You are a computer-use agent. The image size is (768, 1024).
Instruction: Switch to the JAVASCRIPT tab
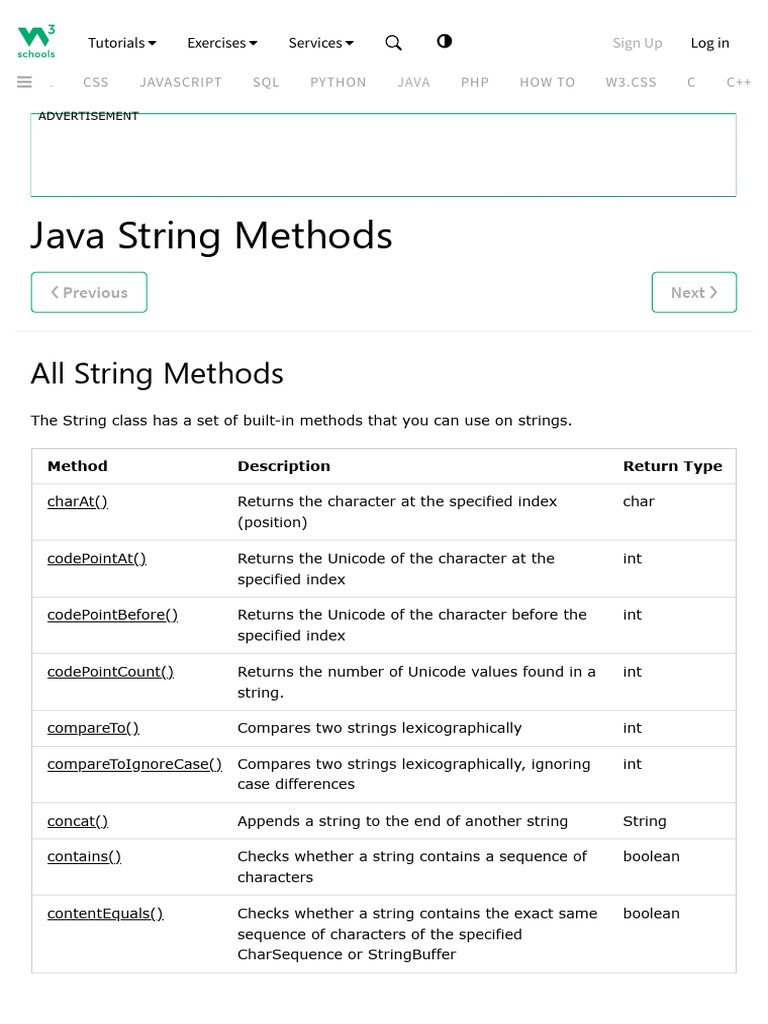[181, 82]
